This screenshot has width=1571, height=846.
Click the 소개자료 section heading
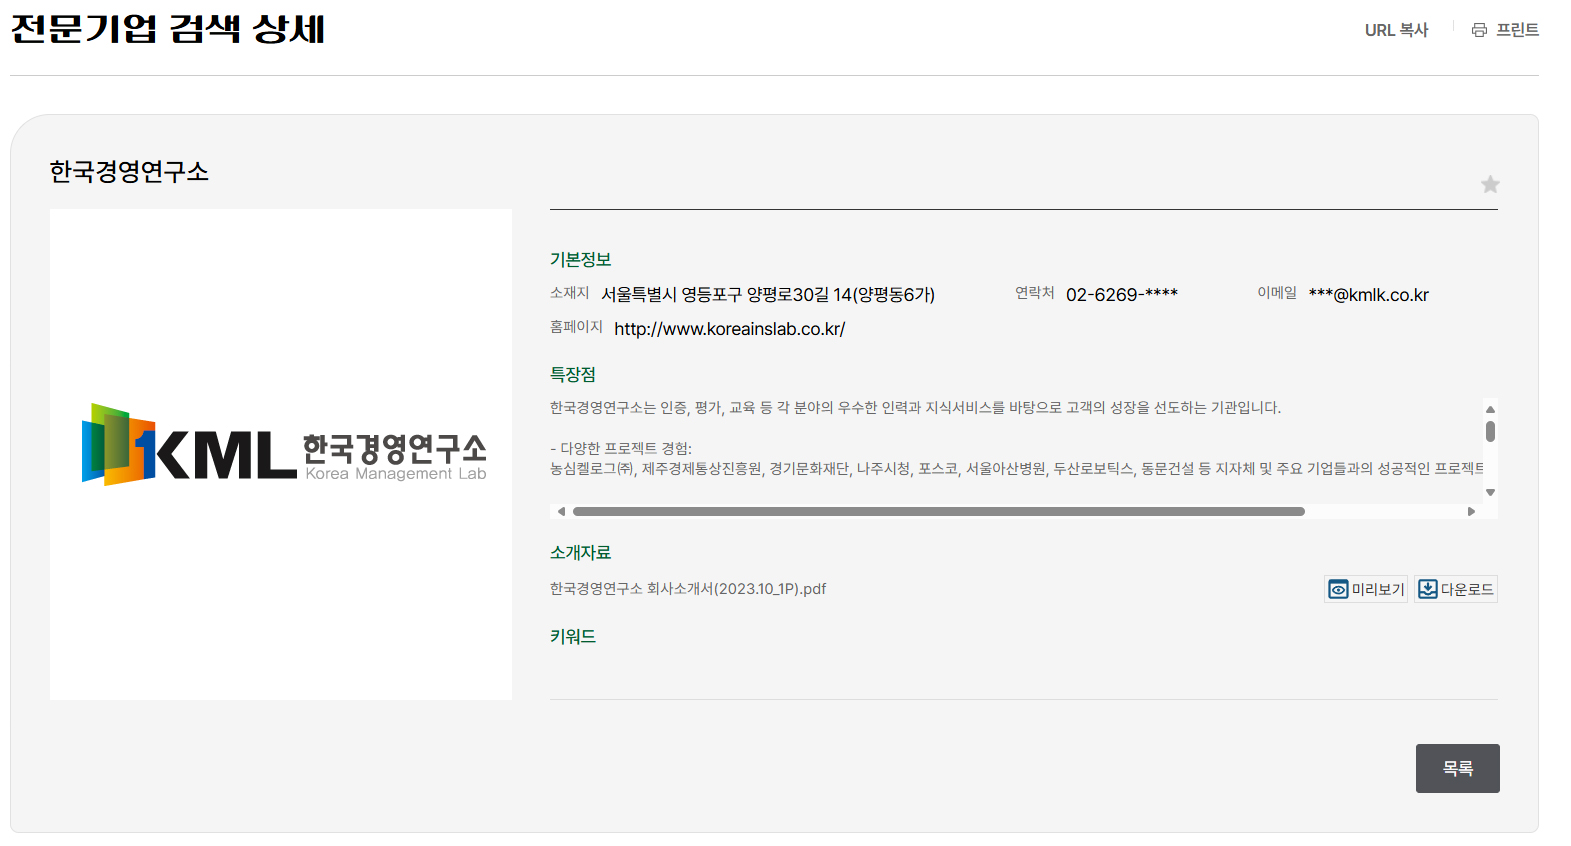tap(580, 552)
